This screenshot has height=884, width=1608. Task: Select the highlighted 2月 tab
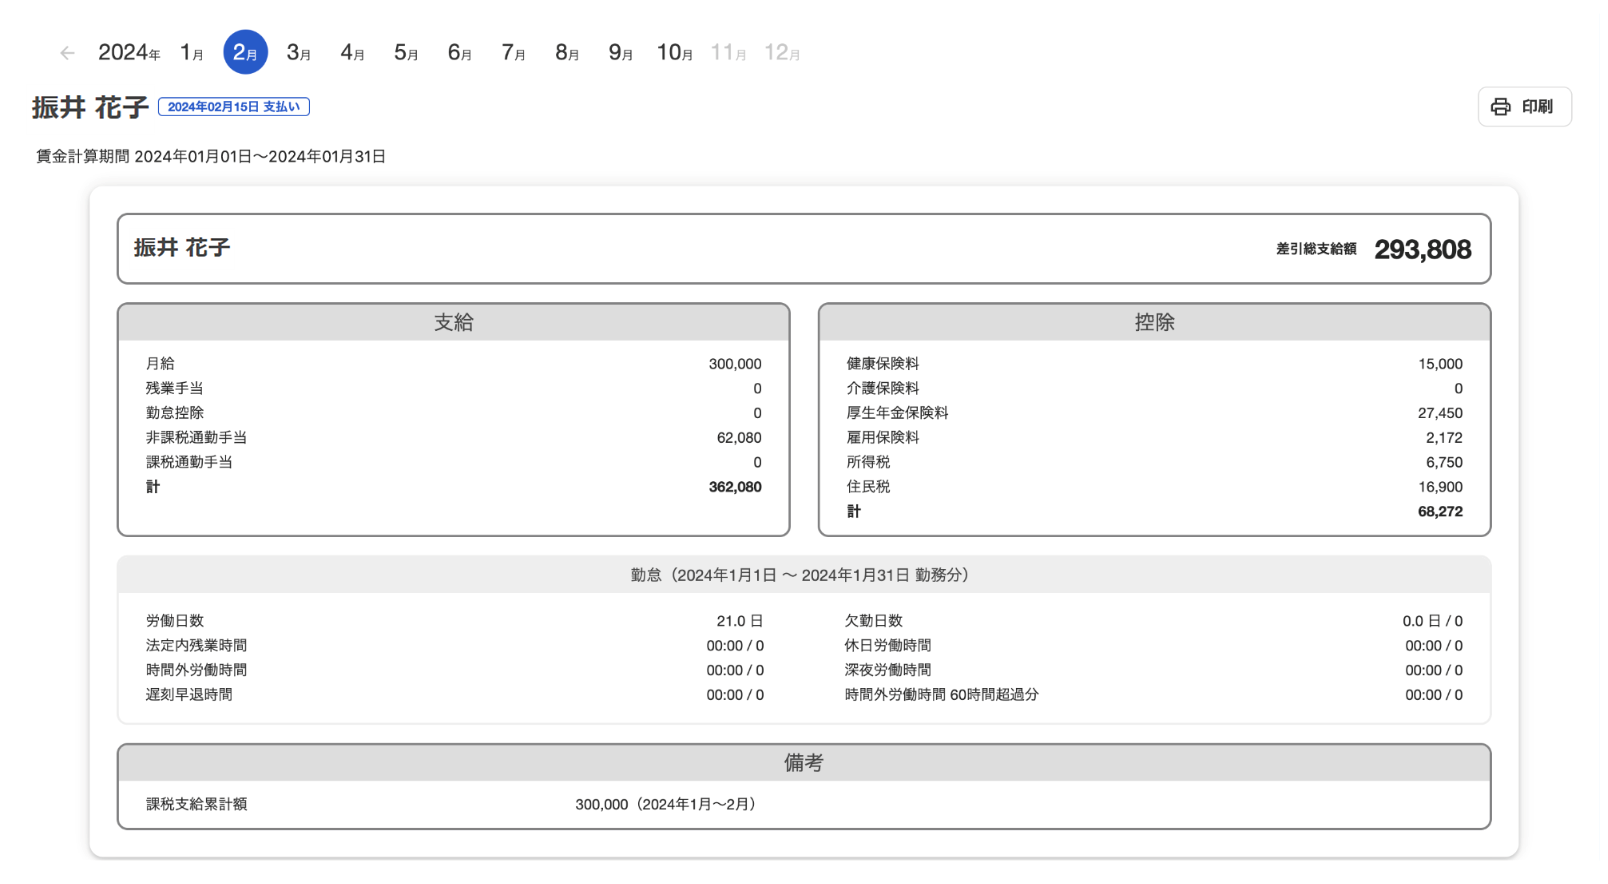pyautogui.click(x=245, y=53)
